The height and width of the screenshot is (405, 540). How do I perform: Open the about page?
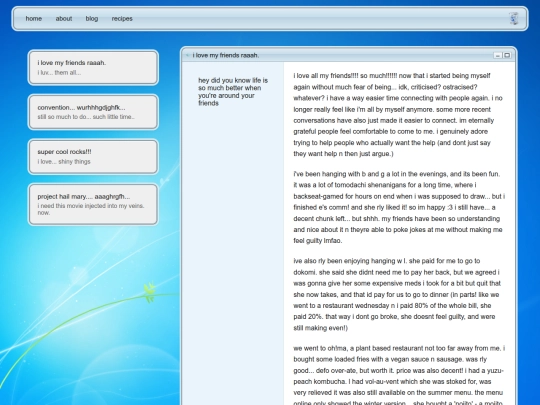coord(64,19)
